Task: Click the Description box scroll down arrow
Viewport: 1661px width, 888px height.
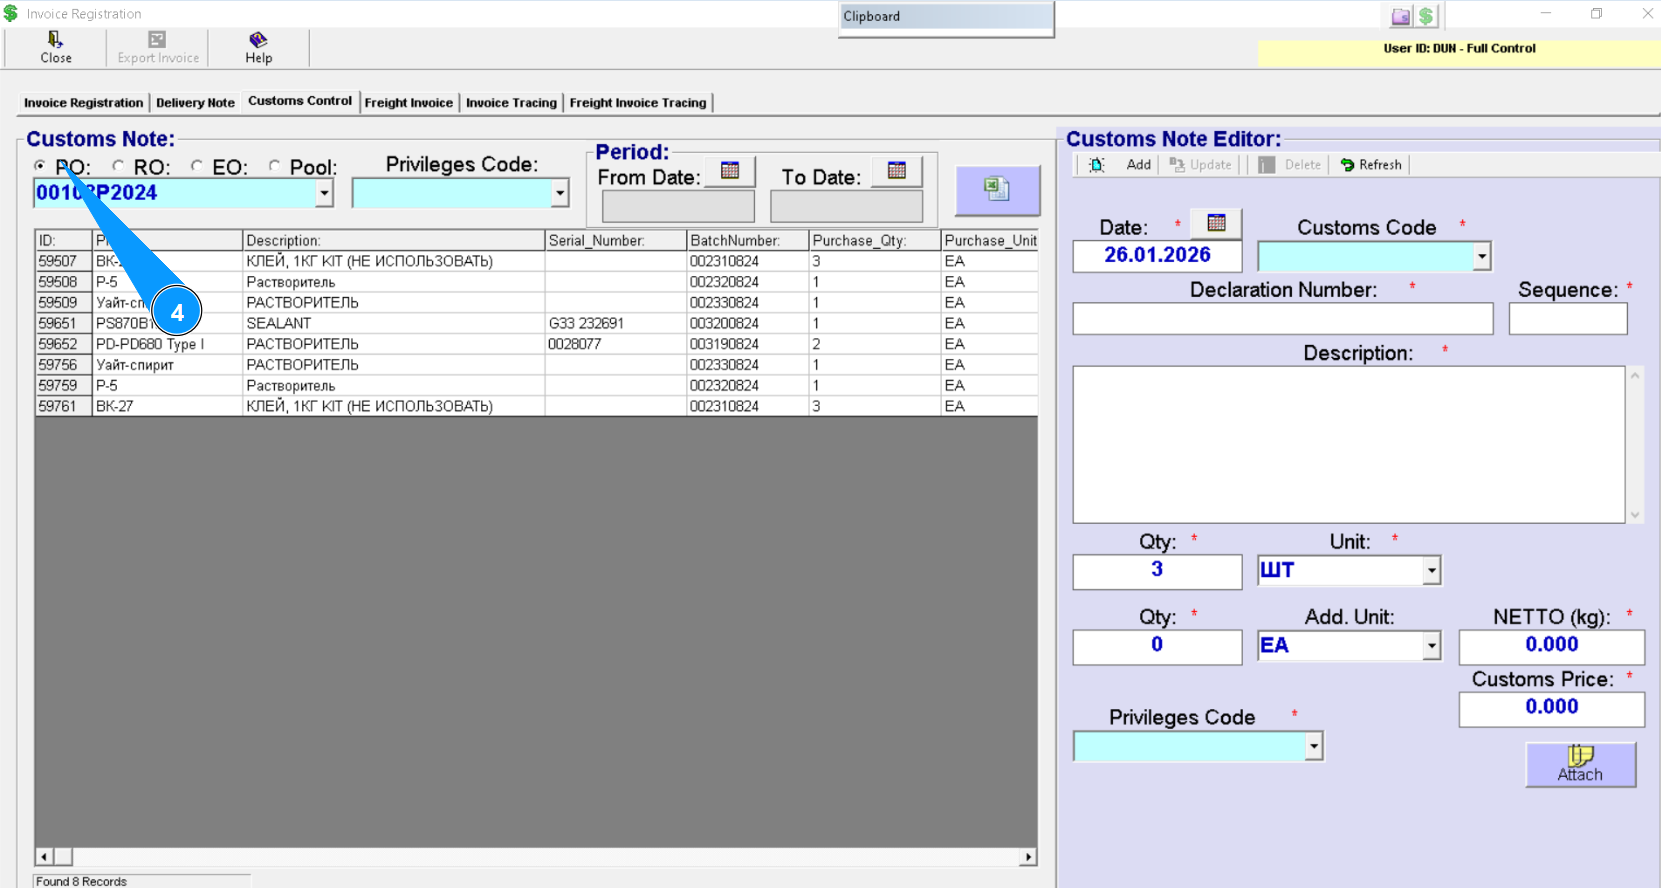Action: point(1635,515)
